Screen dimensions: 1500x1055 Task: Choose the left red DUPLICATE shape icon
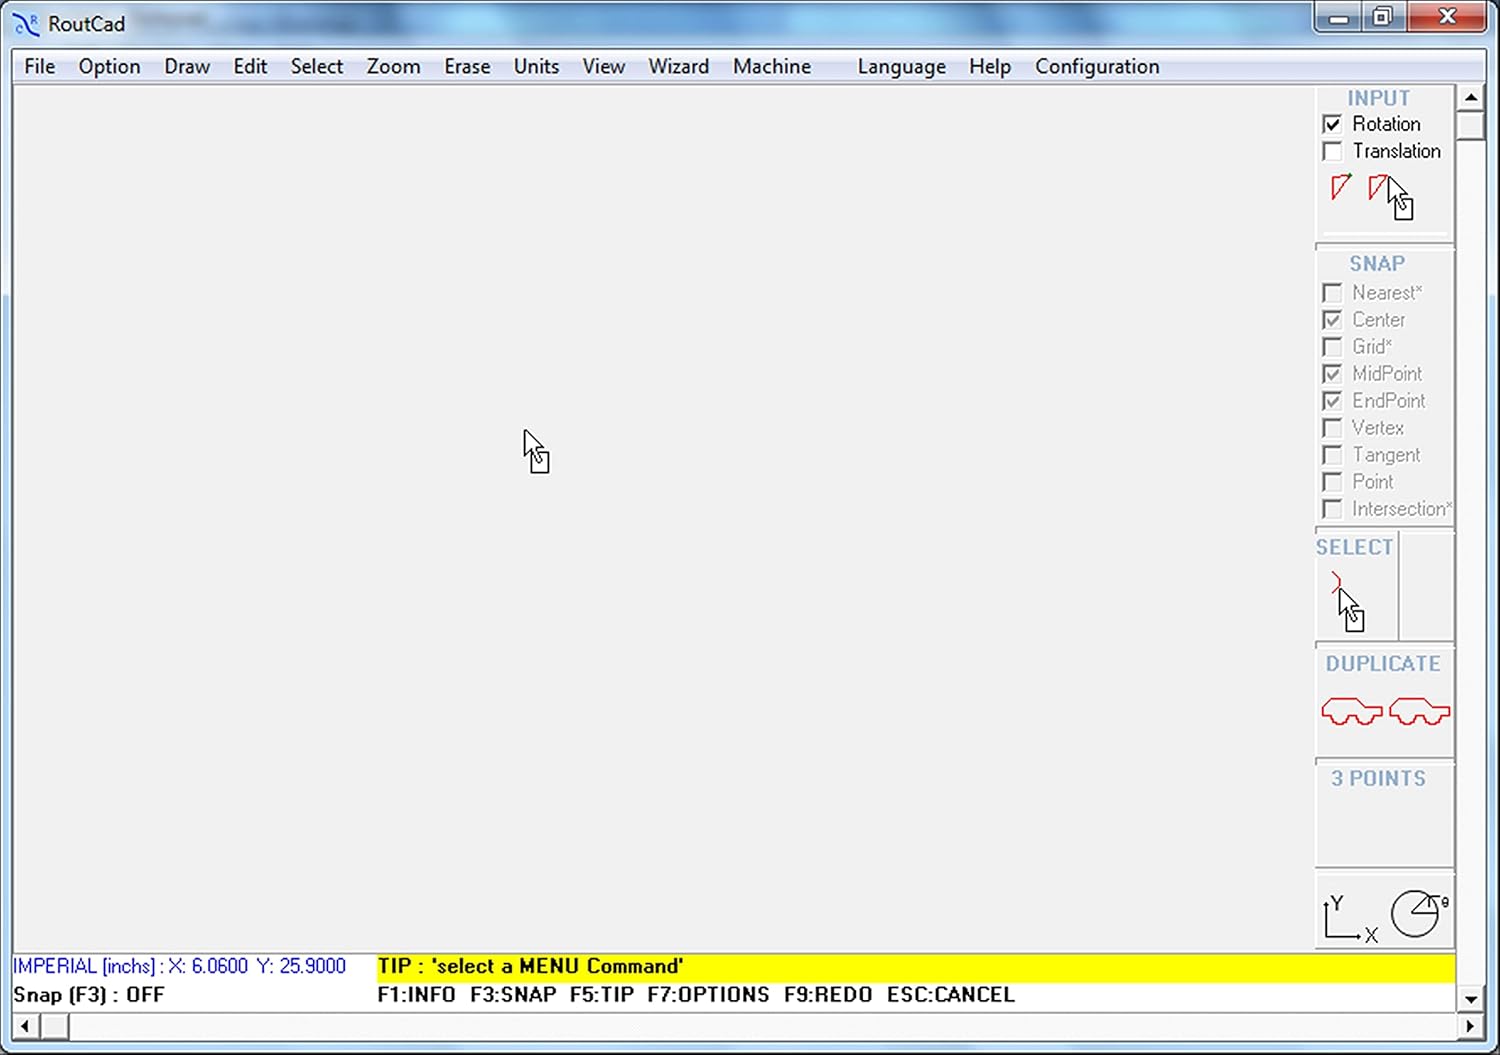pos(1352,711)
